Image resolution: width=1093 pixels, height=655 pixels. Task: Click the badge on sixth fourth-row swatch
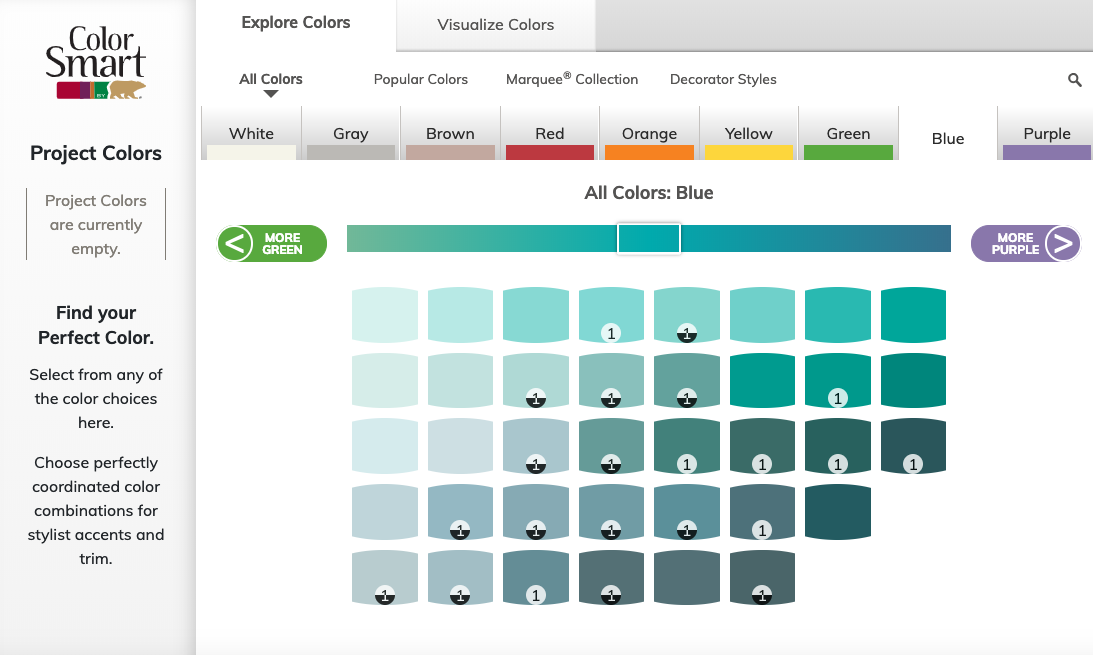[762, 530]
